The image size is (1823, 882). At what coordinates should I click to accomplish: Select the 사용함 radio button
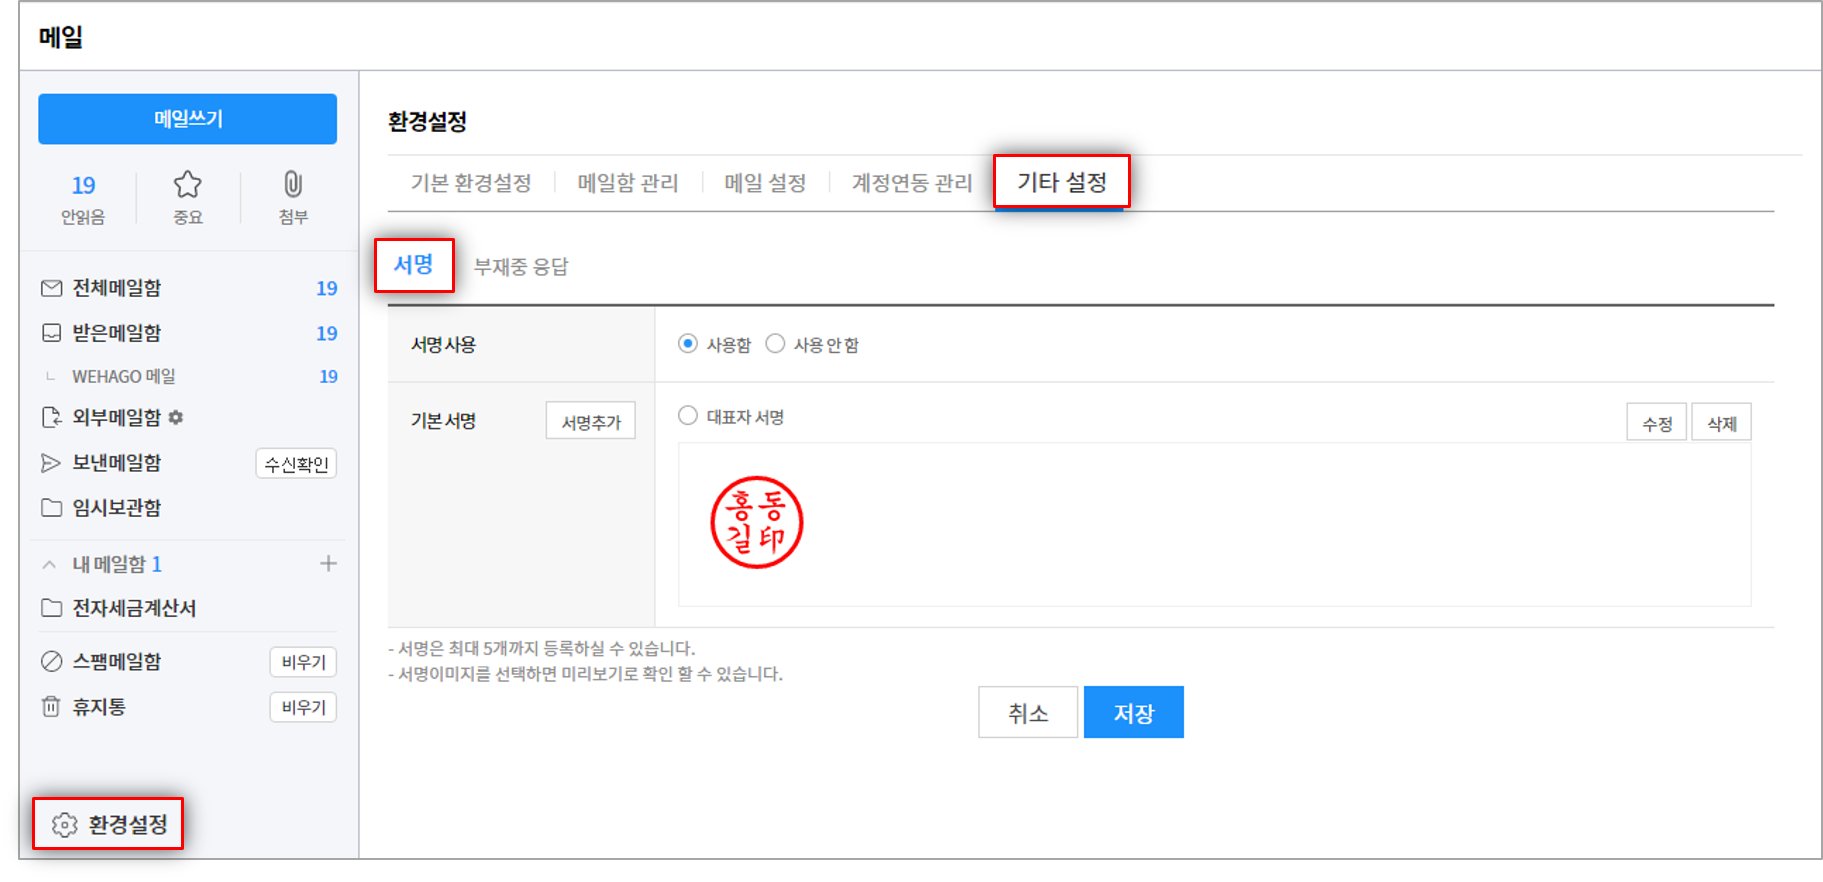(x=688, y=344)
